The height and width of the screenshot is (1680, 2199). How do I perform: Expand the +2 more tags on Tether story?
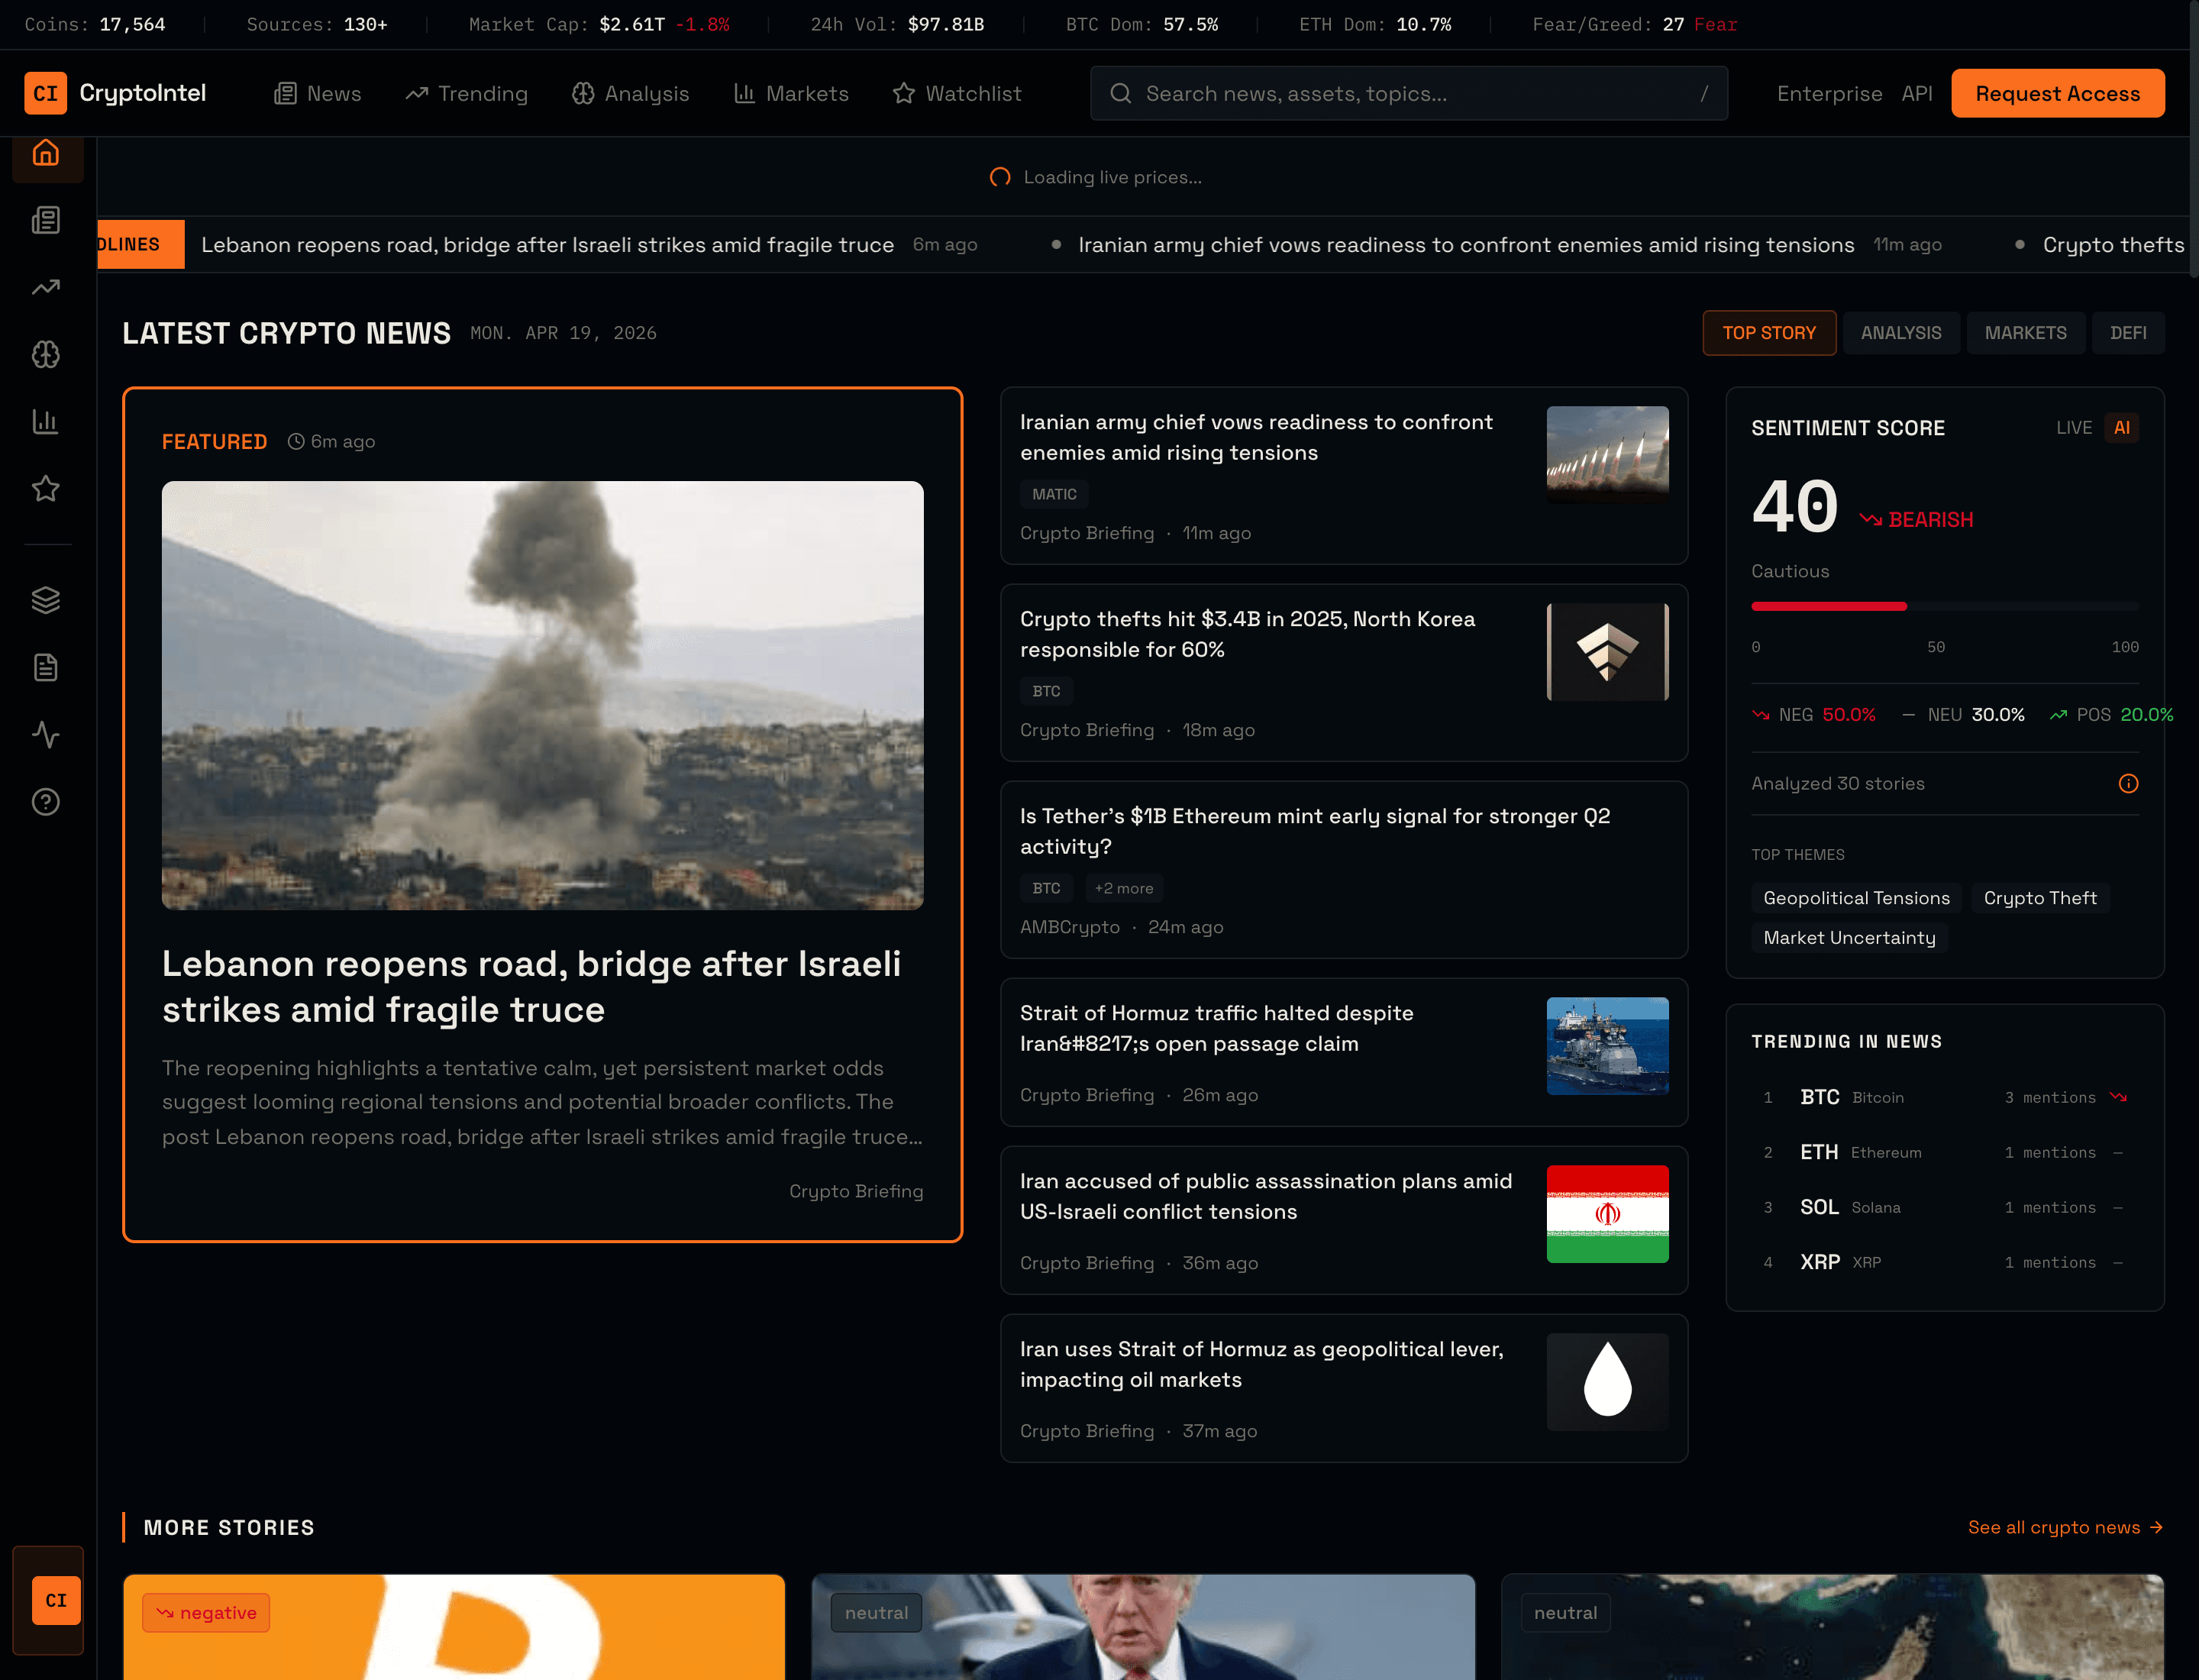click(1124, 888)
